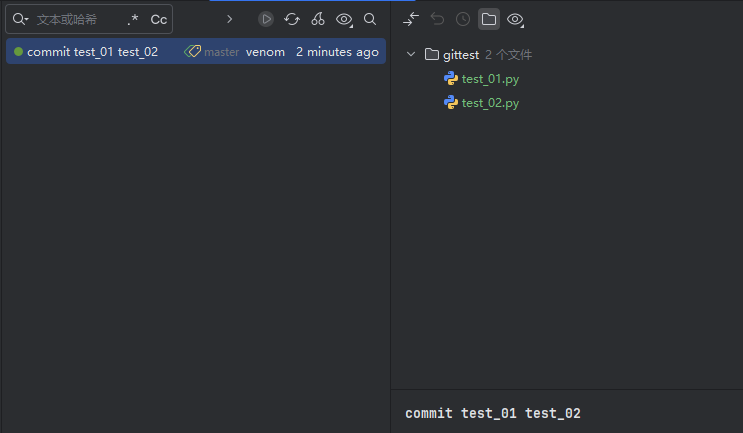743x433 pixels.
Task: Click the revert selected changes icon
Action: pyautogui.click(x=437, y=19)
